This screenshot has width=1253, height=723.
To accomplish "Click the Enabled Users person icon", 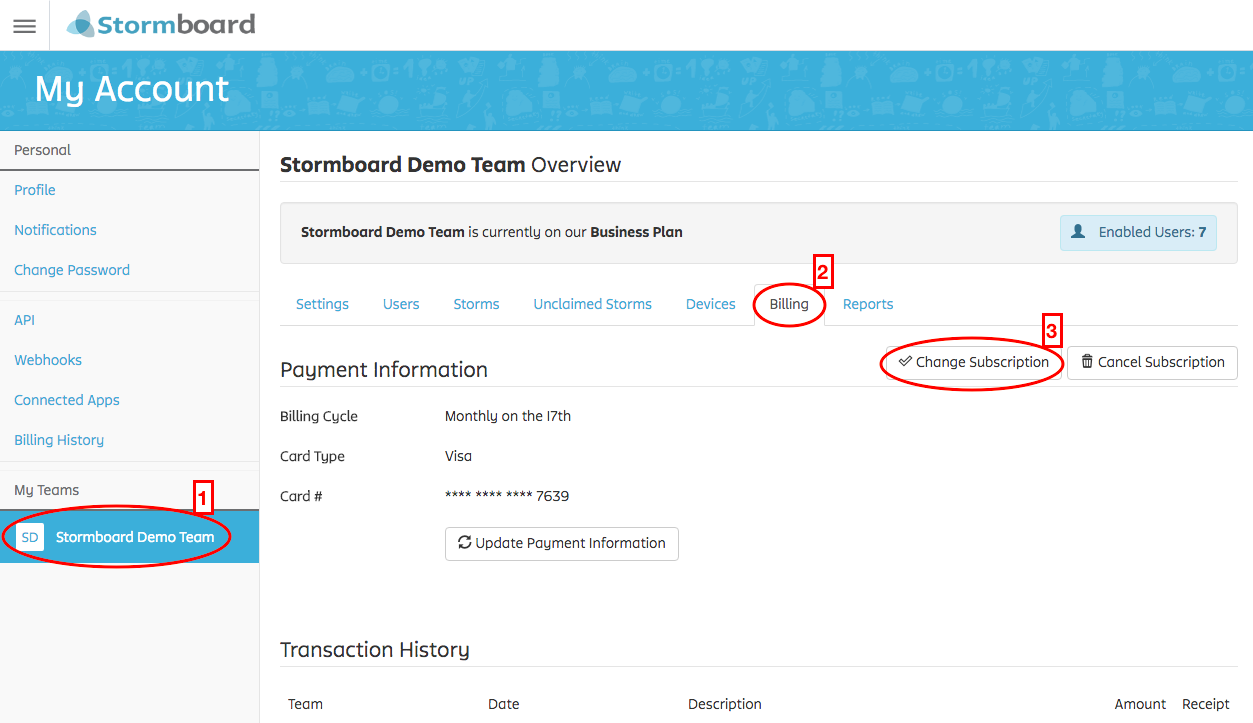I will pyautogui.click(x=1078, y=232).
